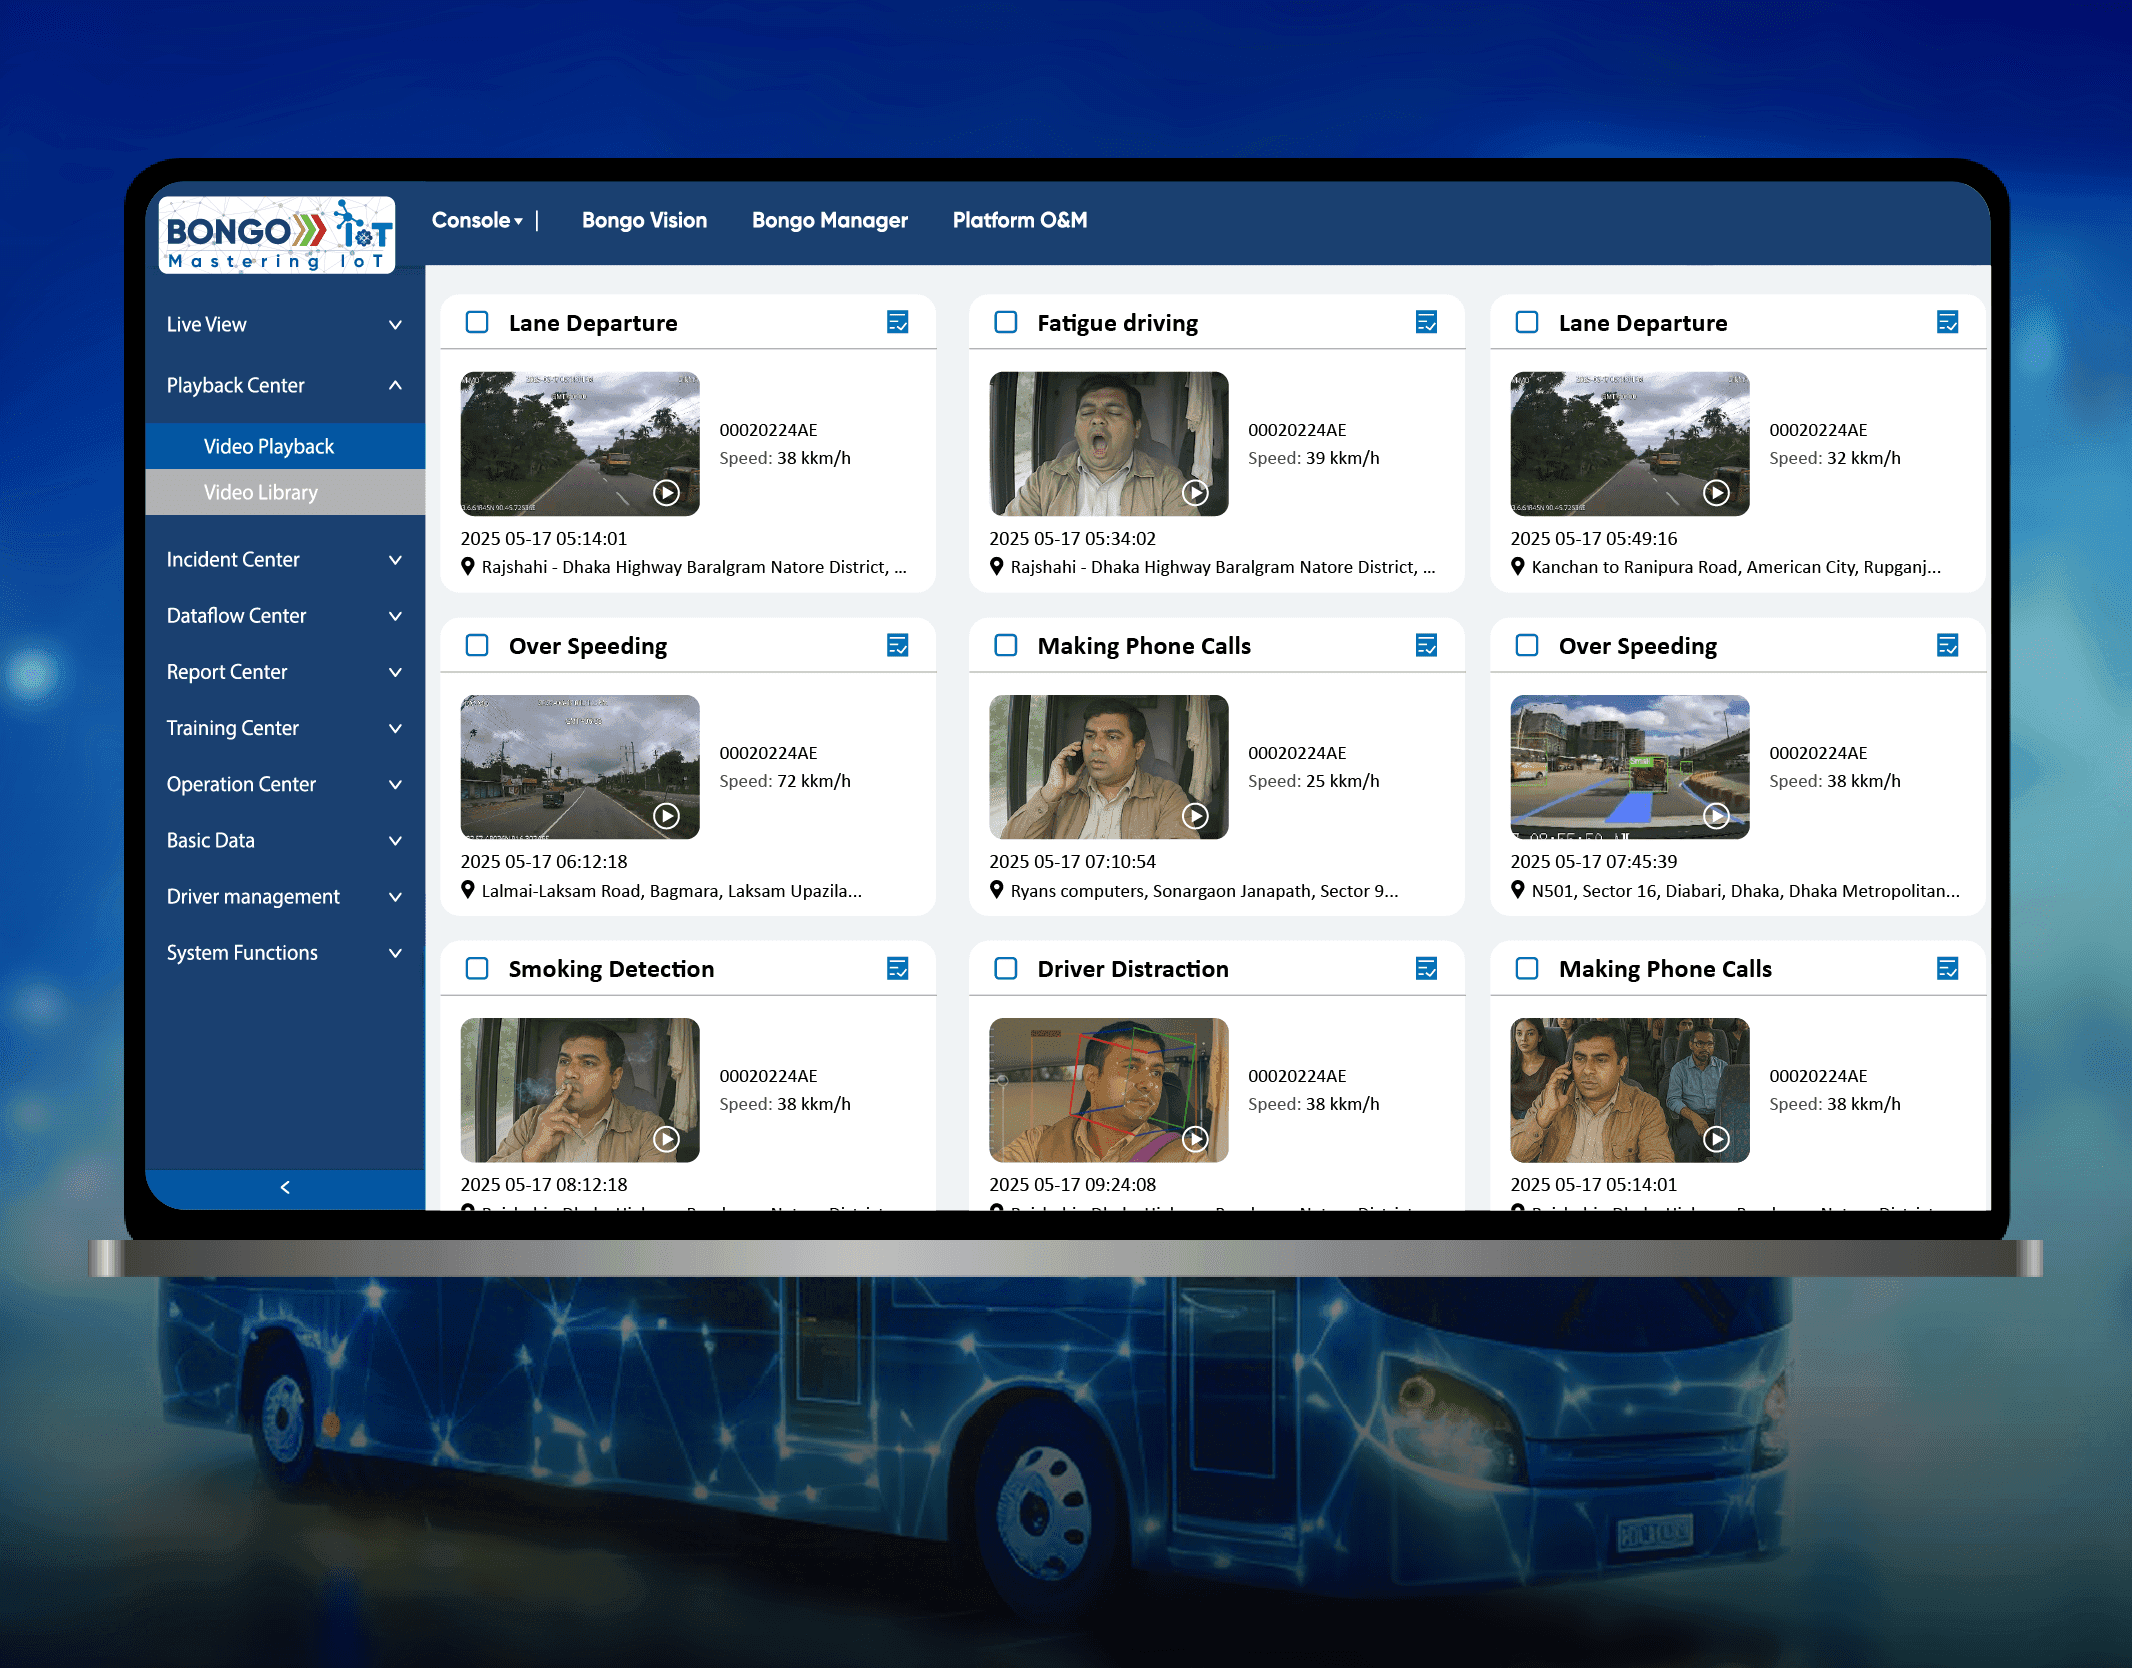Open the Console dropdown menu
Viewport: 2132px width, 1668px height.
click(x=477, y=220)
